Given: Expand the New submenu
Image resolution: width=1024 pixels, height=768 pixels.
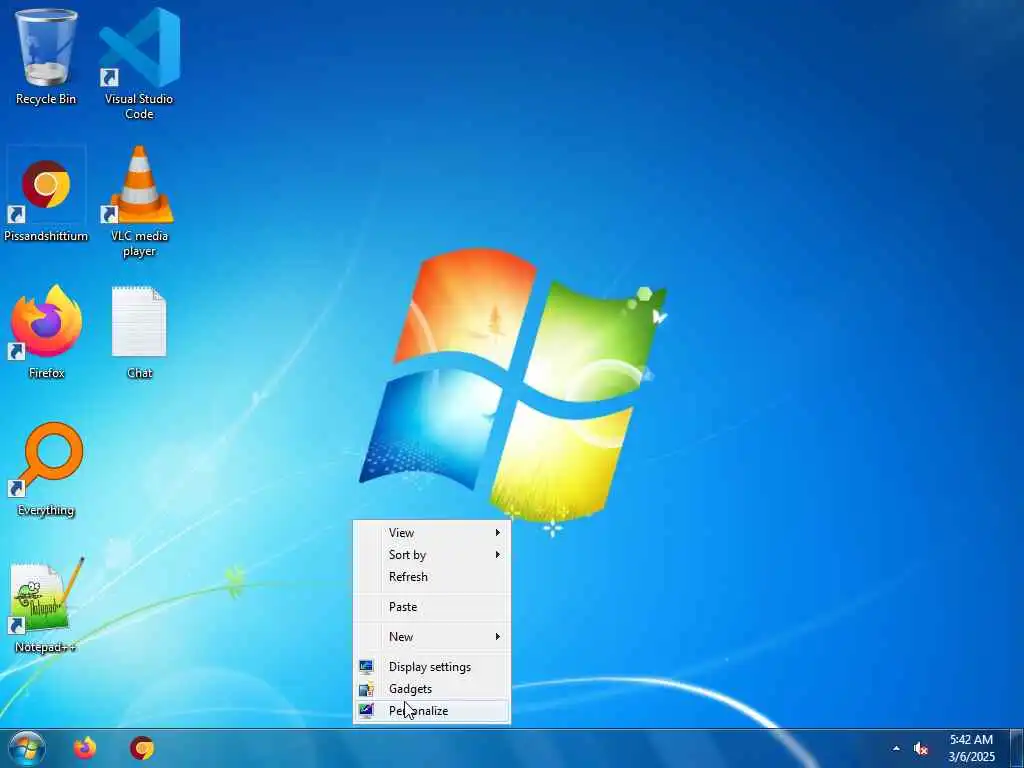Looking at the screenshot, I should (x=432, y=637).
